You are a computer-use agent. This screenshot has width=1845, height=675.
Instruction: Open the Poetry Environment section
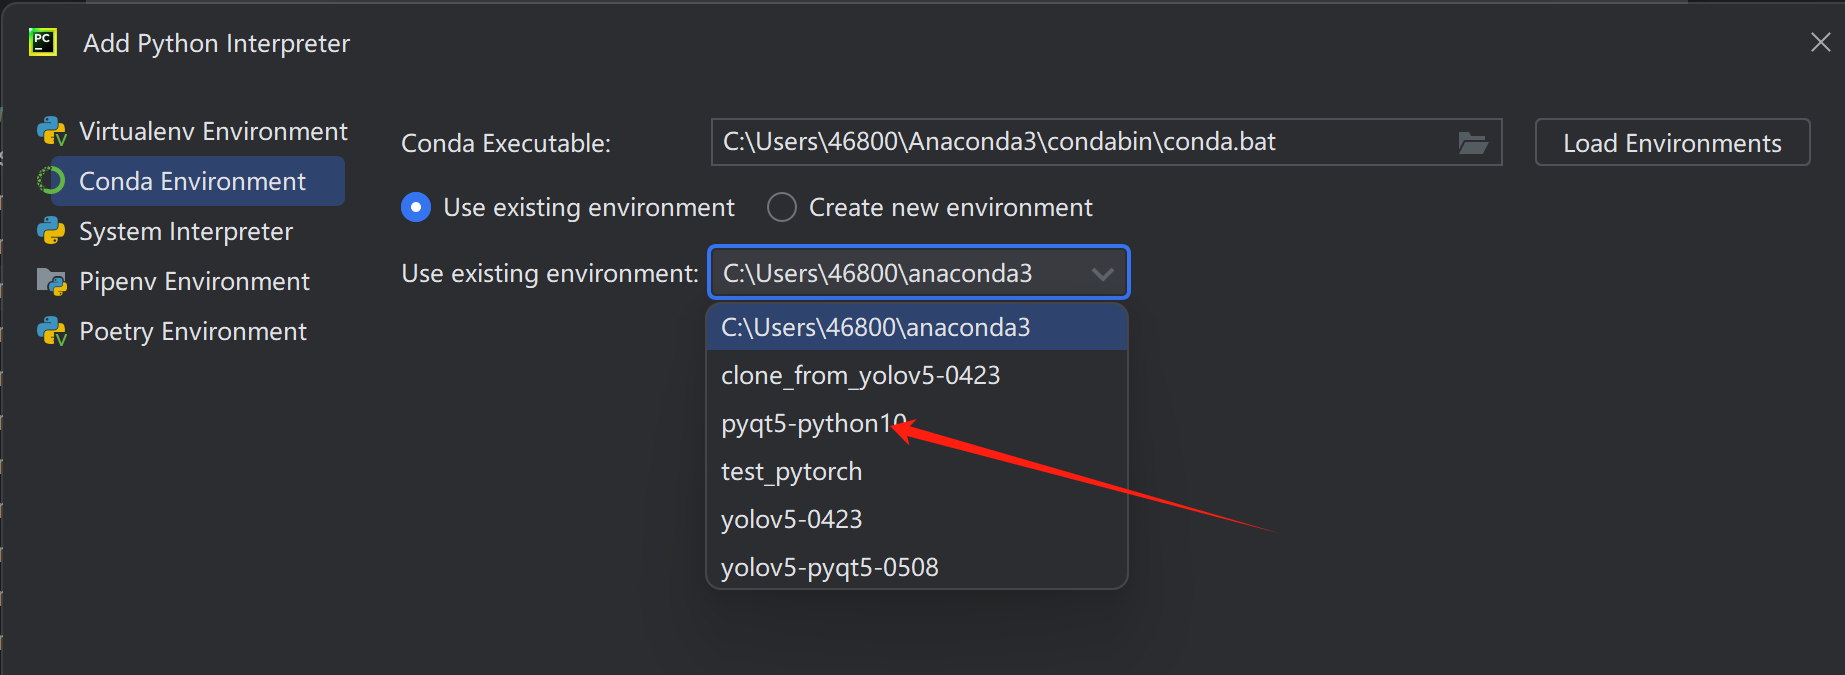pyautogui.click(x=192, y=331)
